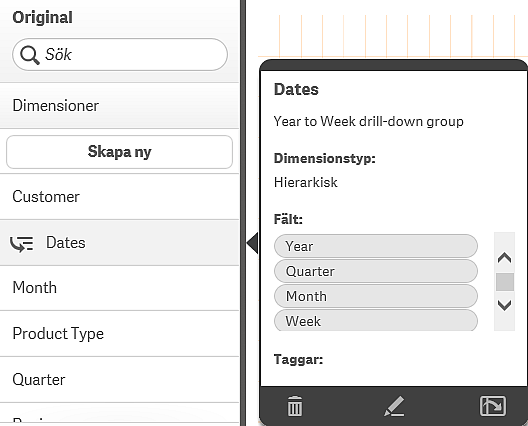Select the Month dimension in list
This screenshot has width=528, height=426.
[120, 288]
